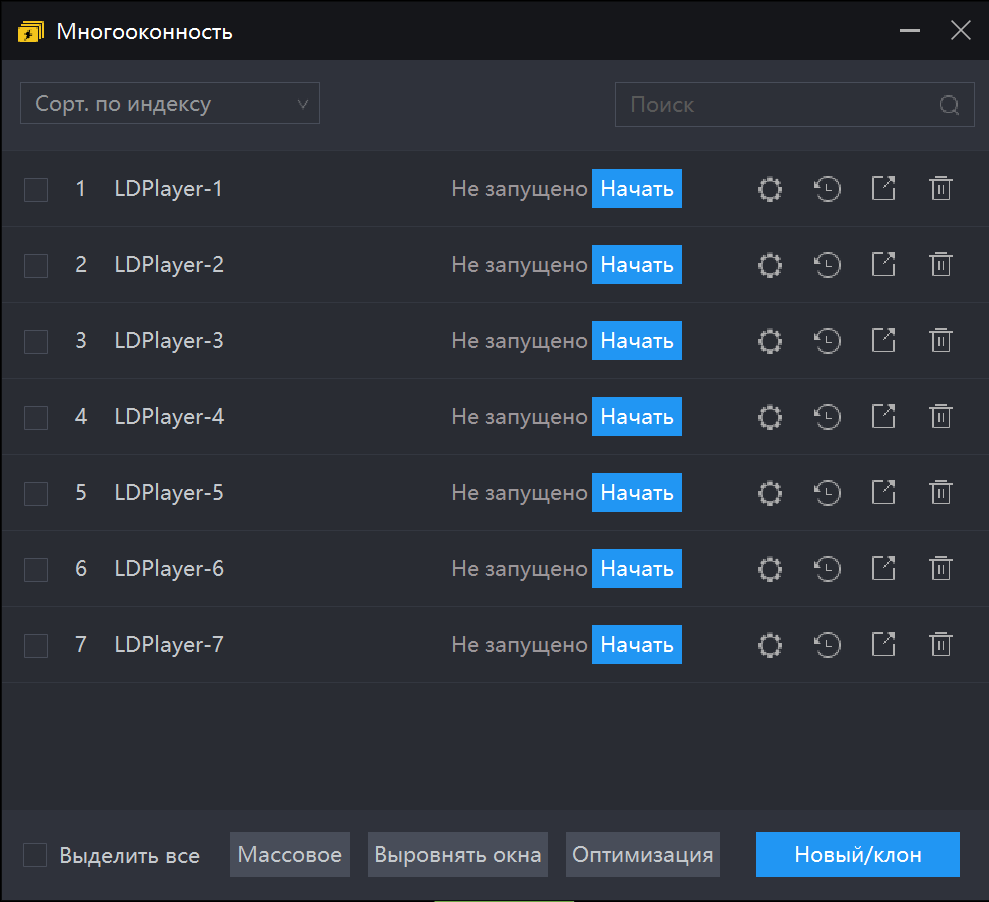Delete LDPlayer-1 with trash icon
989x902 pixels.
point(940,189)
